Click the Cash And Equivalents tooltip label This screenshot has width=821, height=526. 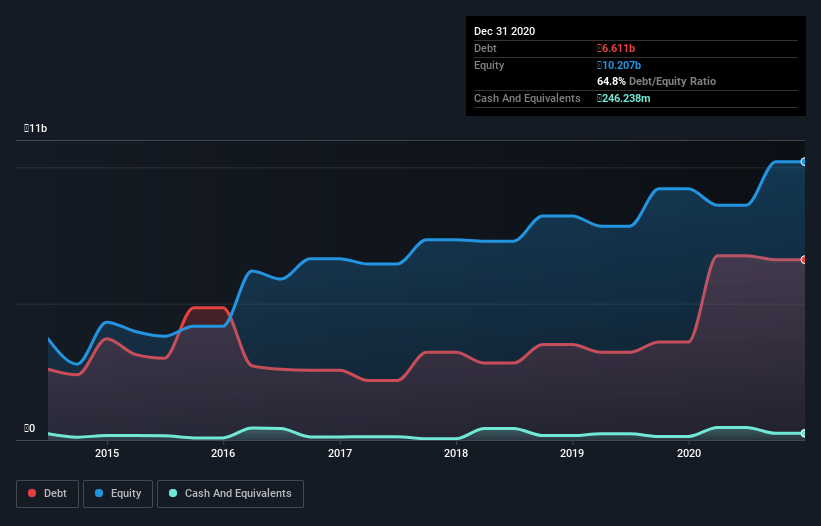pyautogui.click(x=527, y=98)
